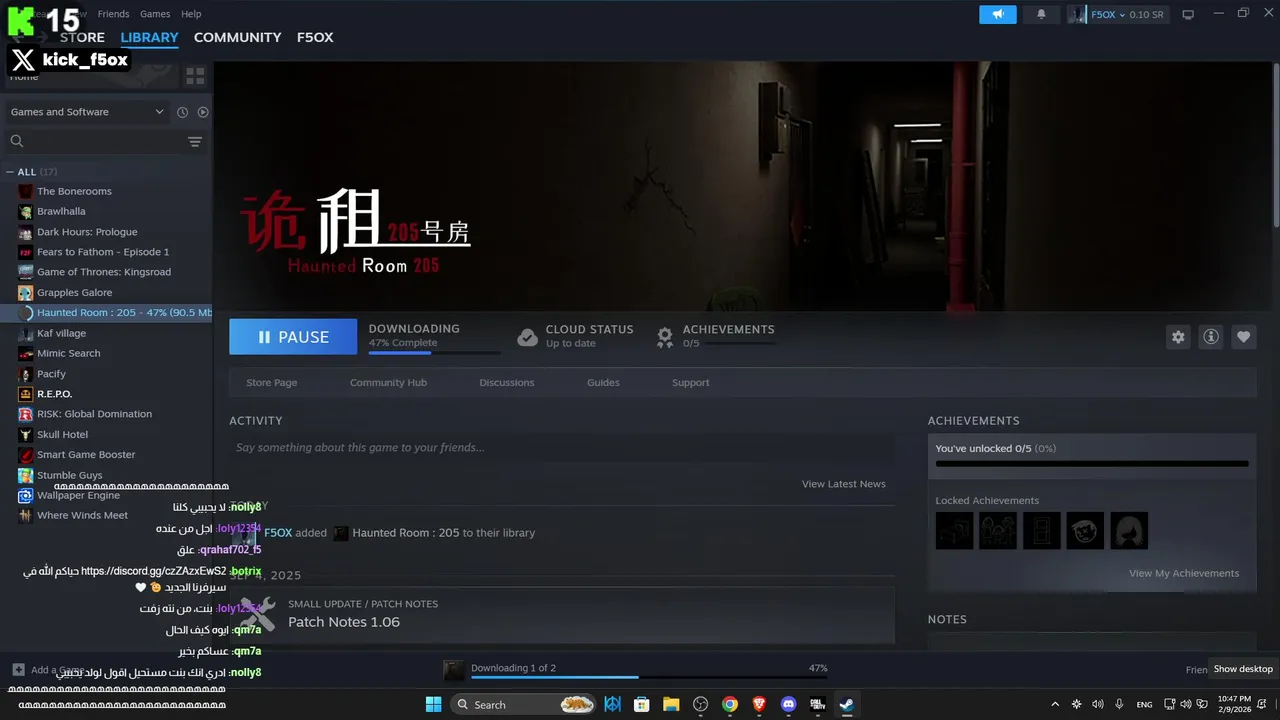The width and height of the screenshot is (1280, 720).
Task: Select Brawlhalla in the game list
Action: (x=61, y=211)
